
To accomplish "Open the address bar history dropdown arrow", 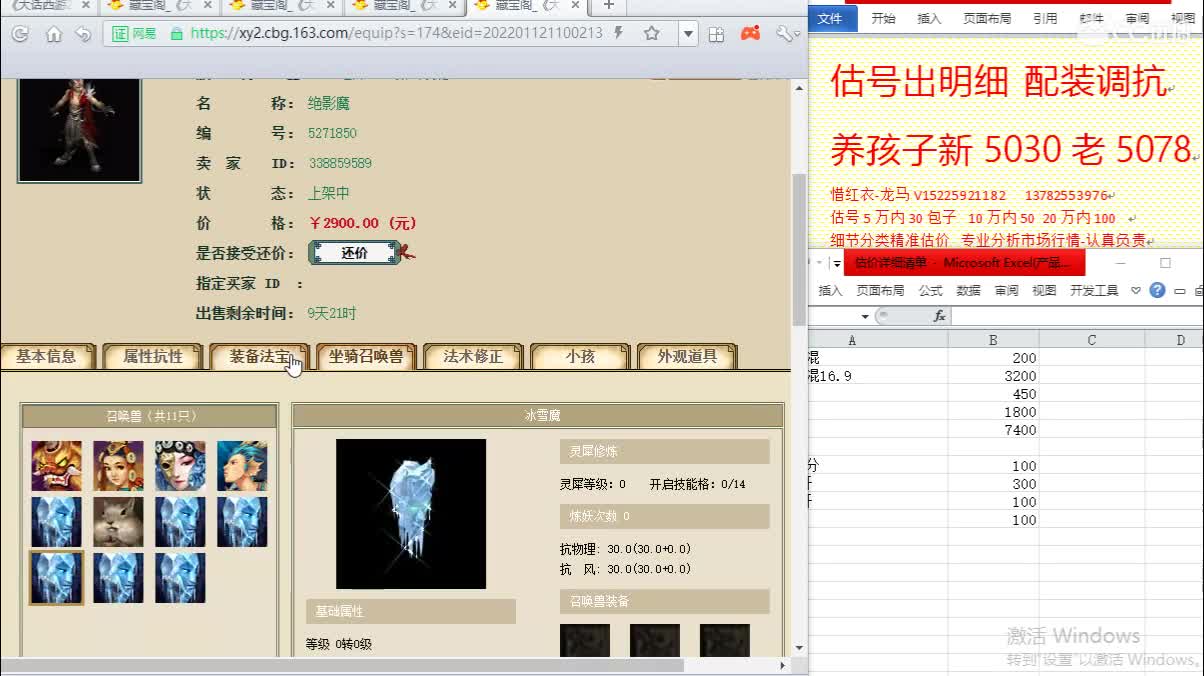I will pos(688,33).
